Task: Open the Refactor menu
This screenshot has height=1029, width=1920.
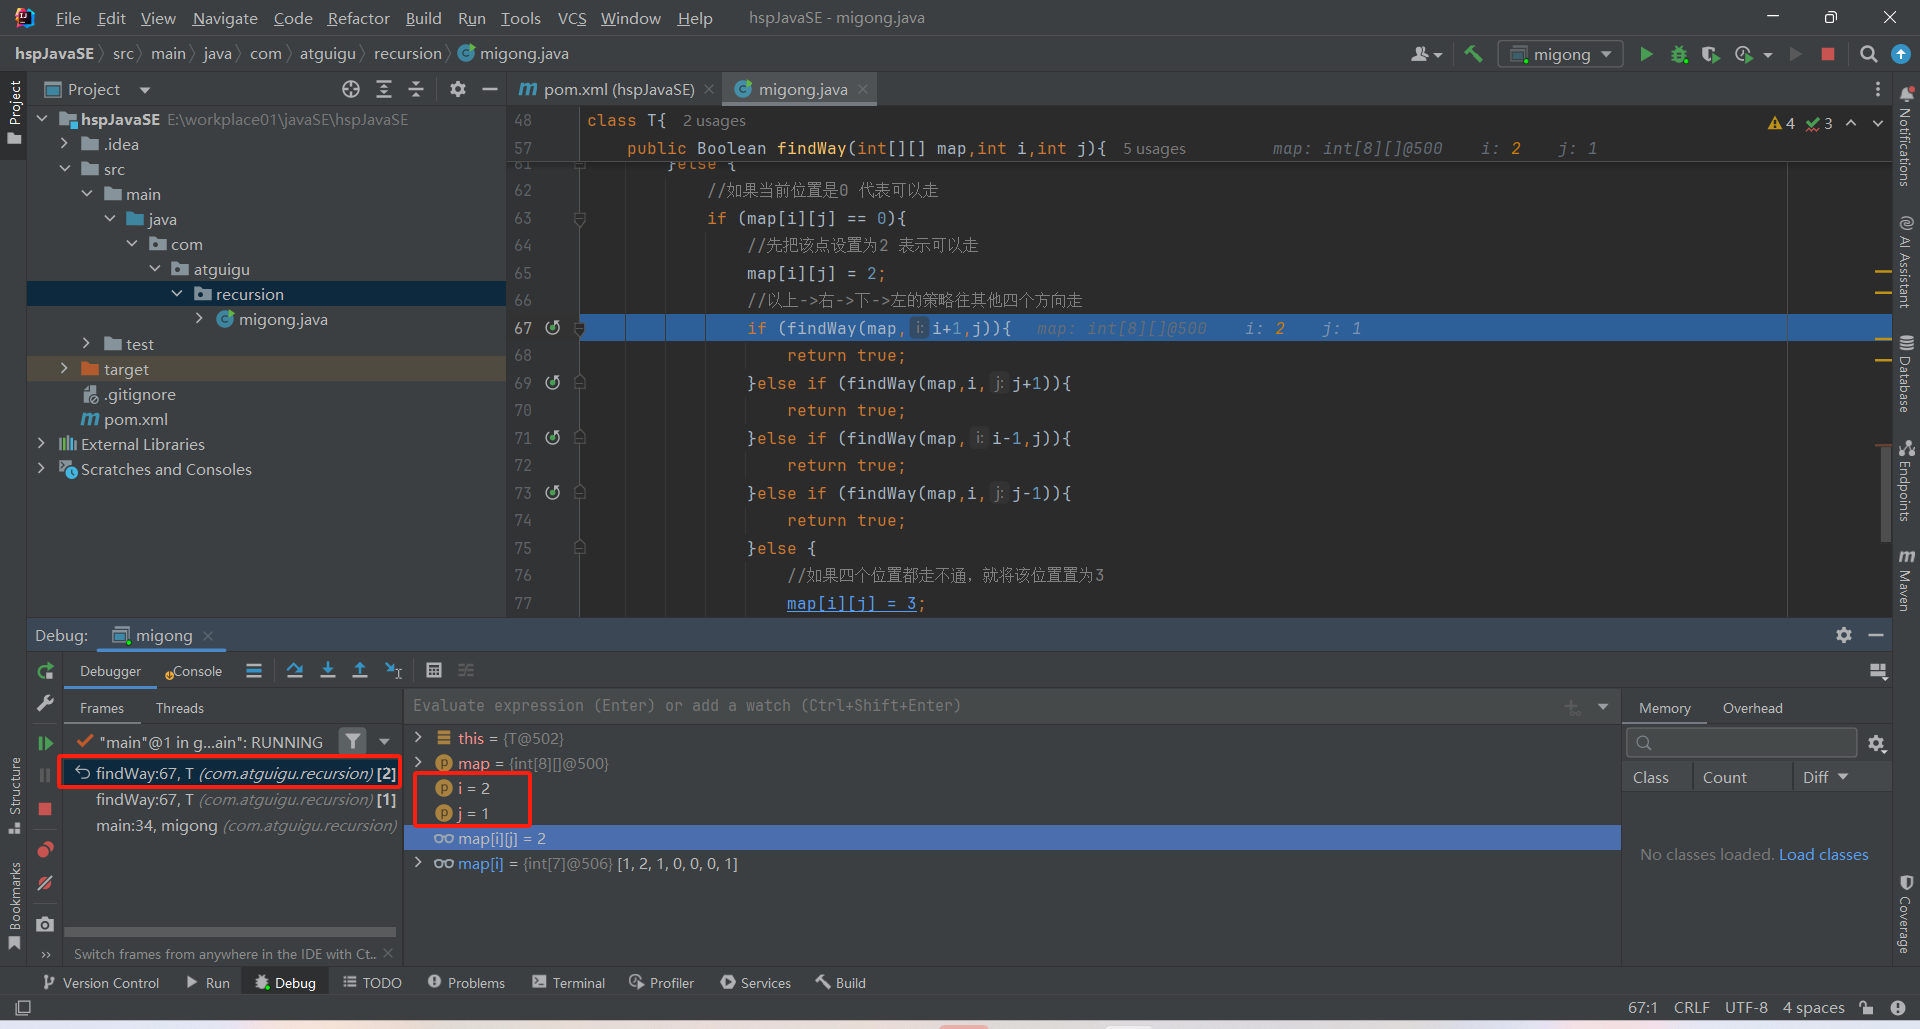Action: click(x=358, y=18)
